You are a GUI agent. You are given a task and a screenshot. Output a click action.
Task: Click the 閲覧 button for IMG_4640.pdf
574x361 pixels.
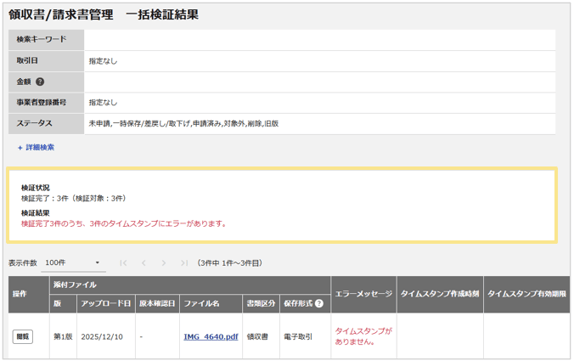click(x=23, y=336)
